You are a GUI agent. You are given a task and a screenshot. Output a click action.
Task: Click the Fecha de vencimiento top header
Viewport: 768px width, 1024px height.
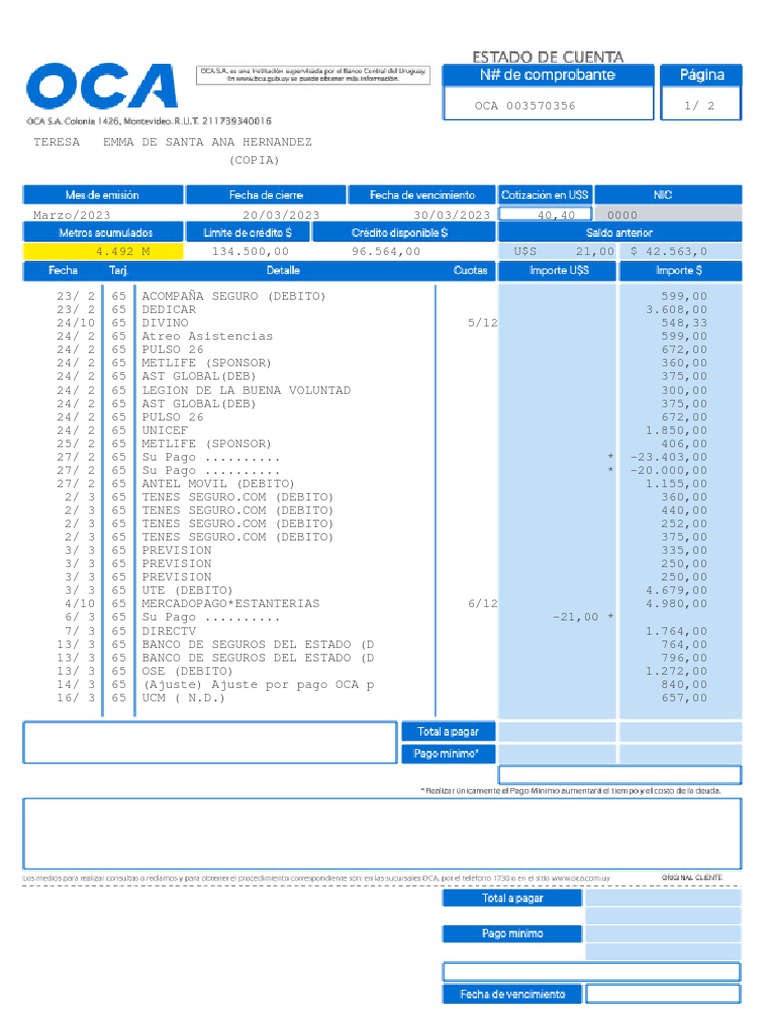click(x=422, y=195)
